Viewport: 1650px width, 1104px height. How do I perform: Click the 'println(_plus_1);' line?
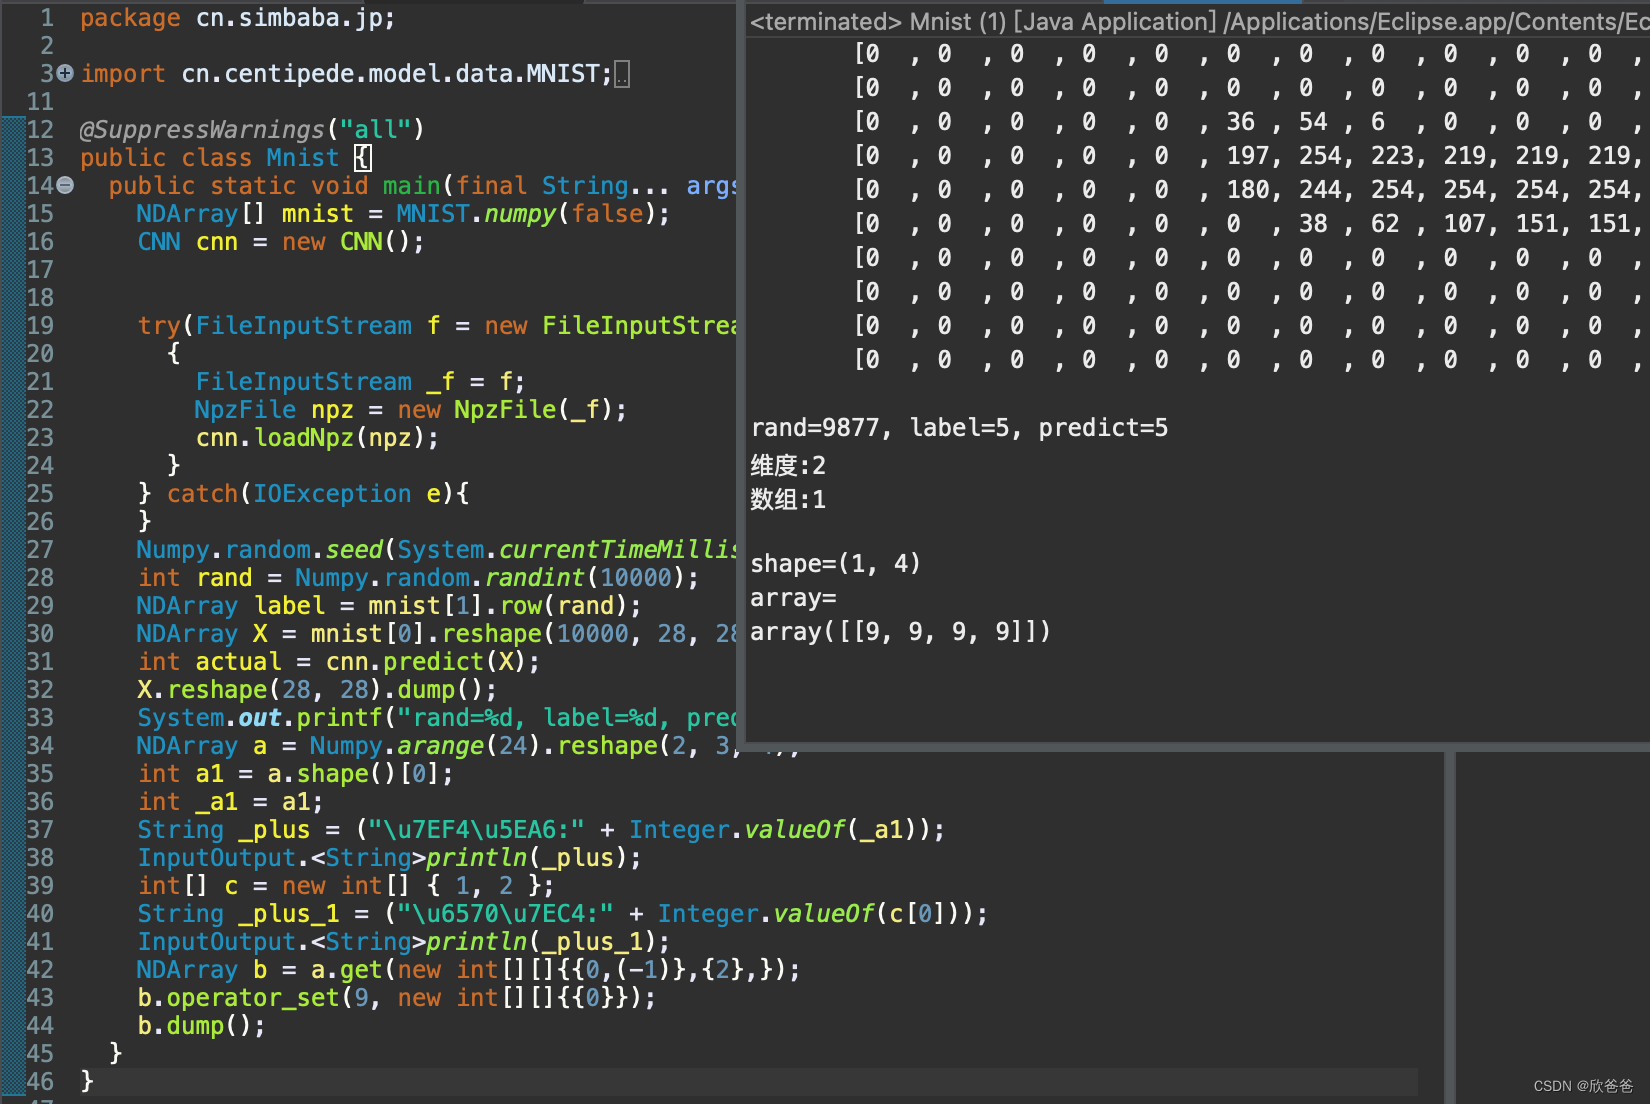[404, 941]
